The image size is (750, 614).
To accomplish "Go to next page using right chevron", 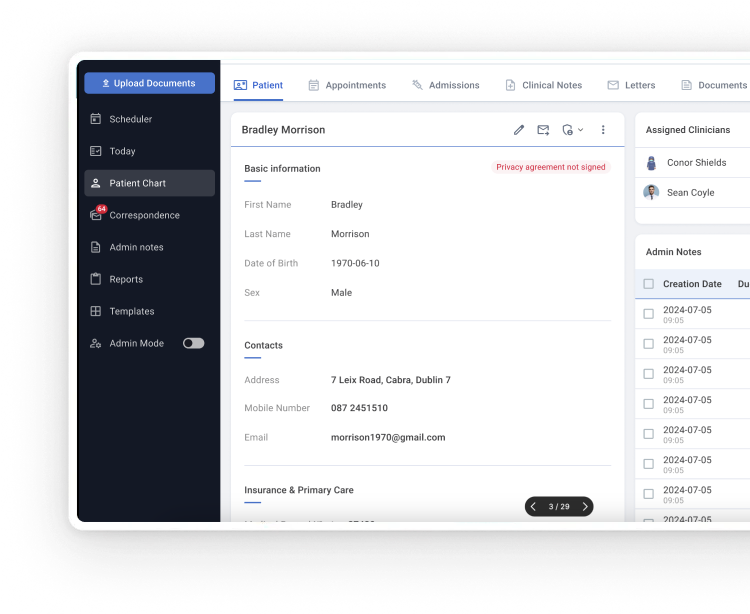I will (585, 507).
